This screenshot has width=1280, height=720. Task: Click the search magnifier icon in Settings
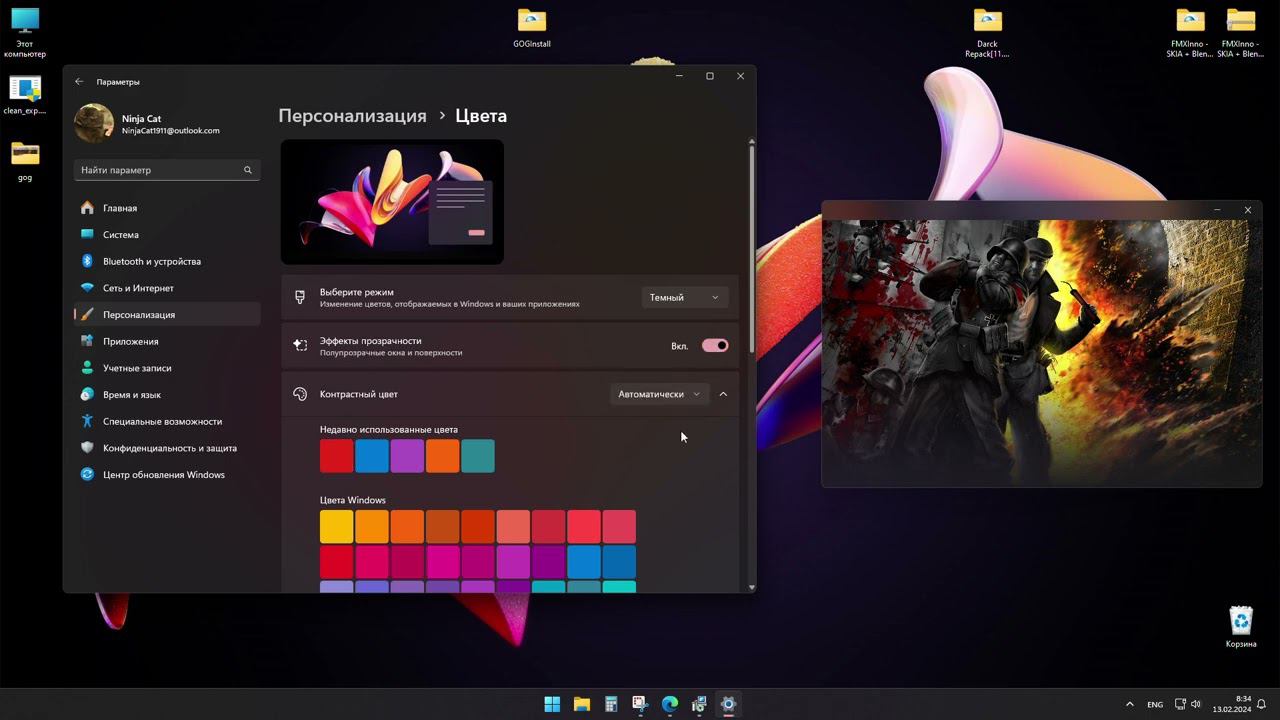point(248,170)
